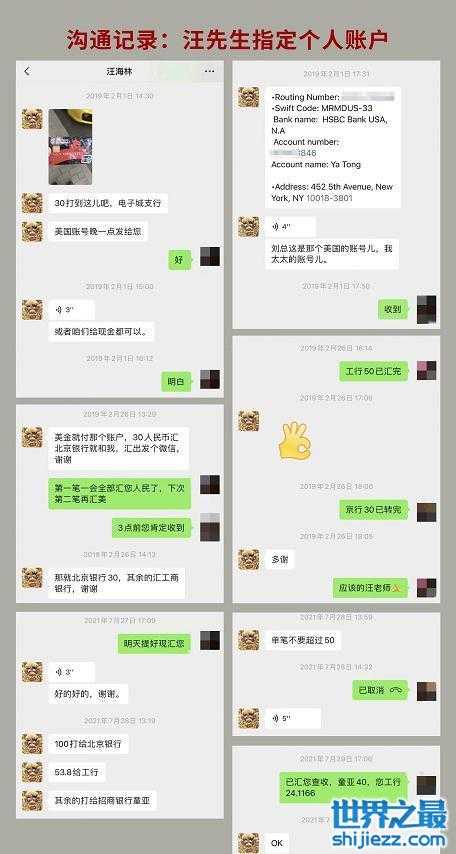Select the 单笔不要超过50 message
Image resolution: width=456 pixels, height=854 pixels.
pyautogui.click(x=303, y=640)
